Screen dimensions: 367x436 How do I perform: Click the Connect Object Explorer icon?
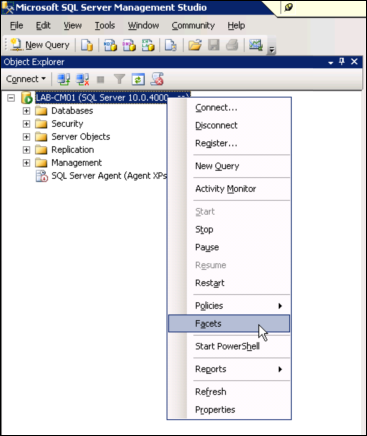click(x=63, y=79)
